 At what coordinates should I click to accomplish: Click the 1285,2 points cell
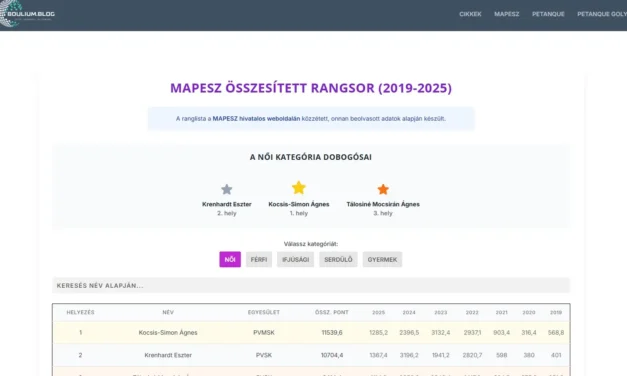pos(379,332)
